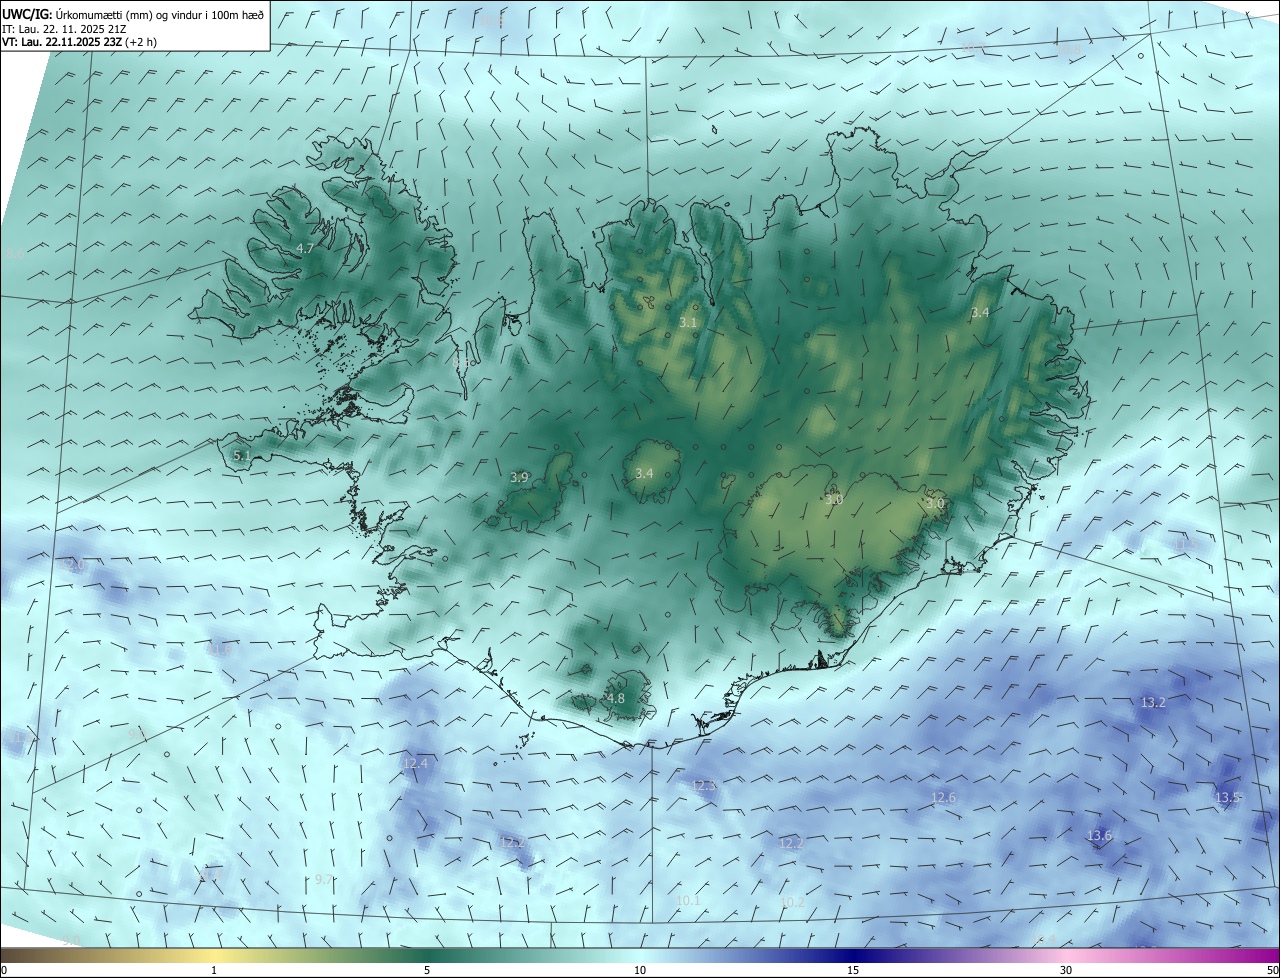This screenshot has height=978, width=1280.
Task: Select the 13.2 value label in the southeast
Action: (1153, 703)
